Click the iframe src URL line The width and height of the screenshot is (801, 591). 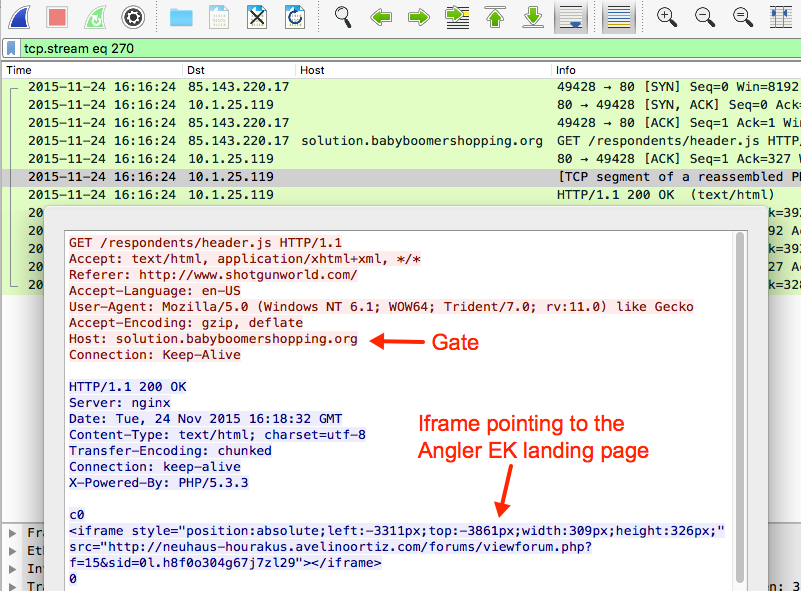click(330, 547)
